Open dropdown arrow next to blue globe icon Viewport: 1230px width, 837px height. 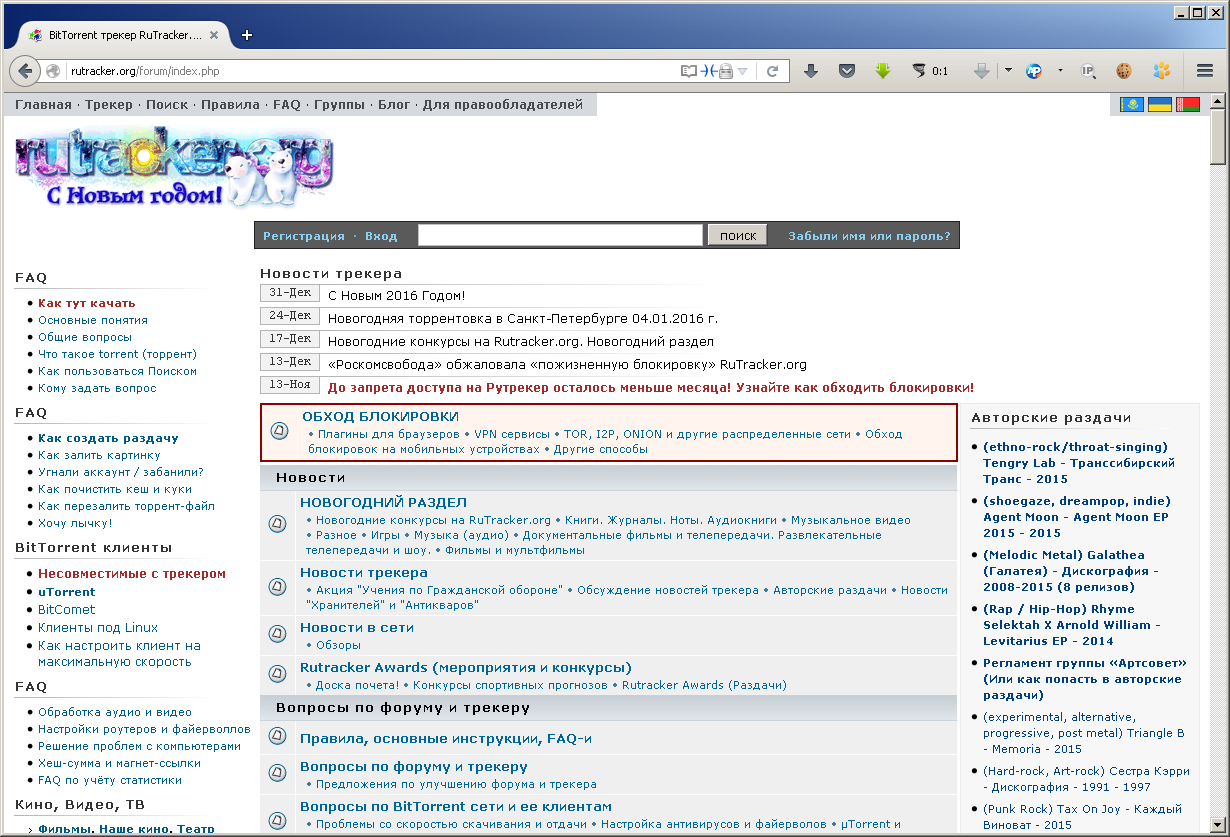point(1060,71)
